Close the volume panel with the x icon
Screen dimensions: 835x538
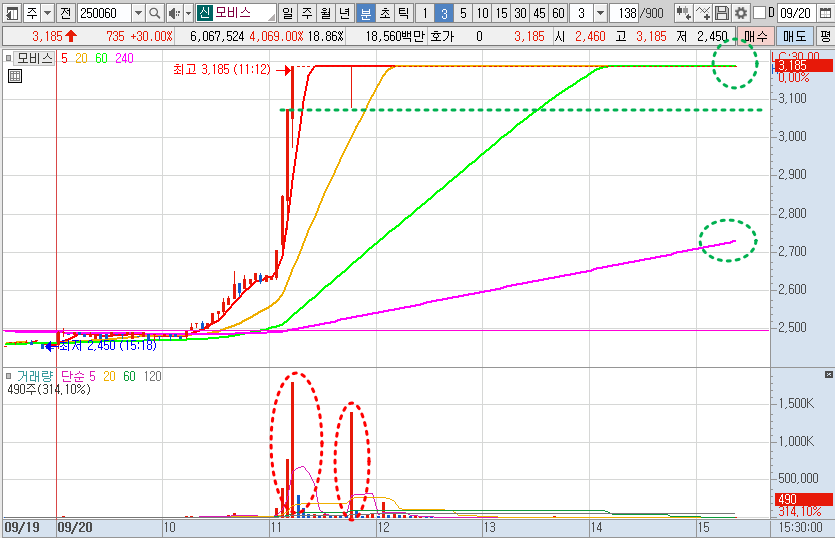[x=829, y=374]
